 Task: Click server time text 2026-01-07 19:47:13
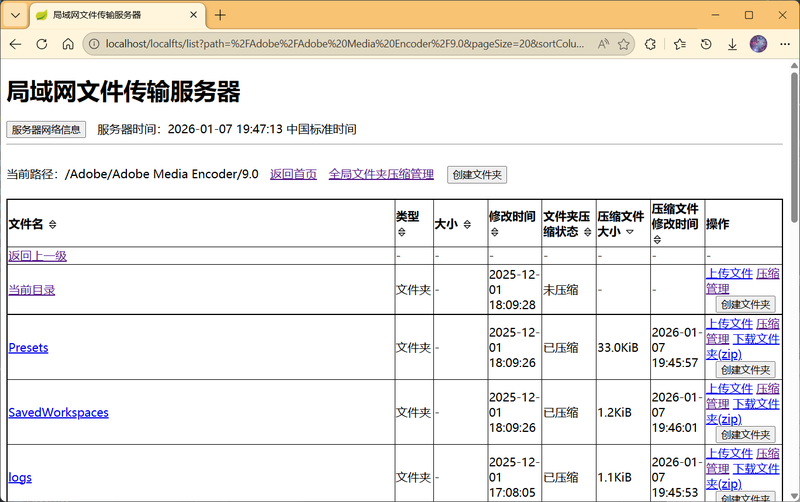[x=225, y=130]
